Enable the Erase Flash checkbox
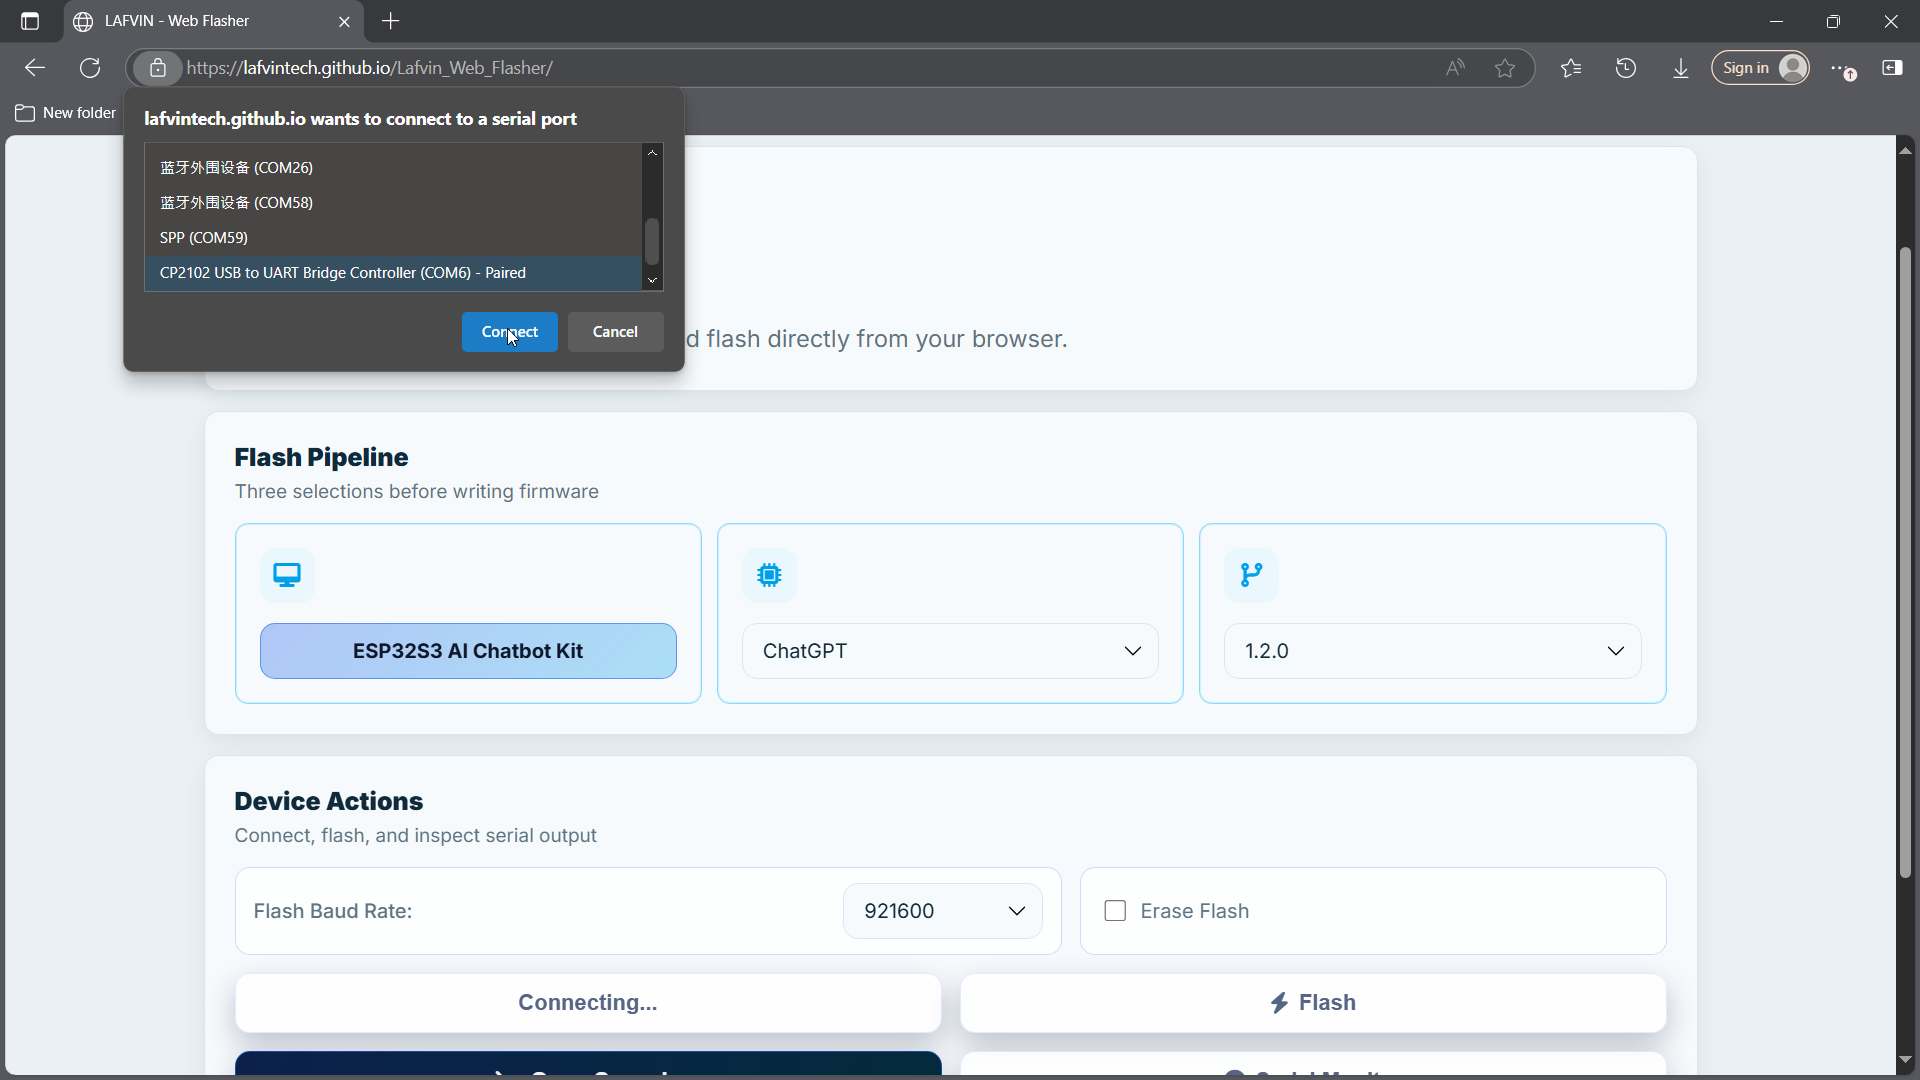This screenshot has width=1920, height=1080. tap(1115, 911)
